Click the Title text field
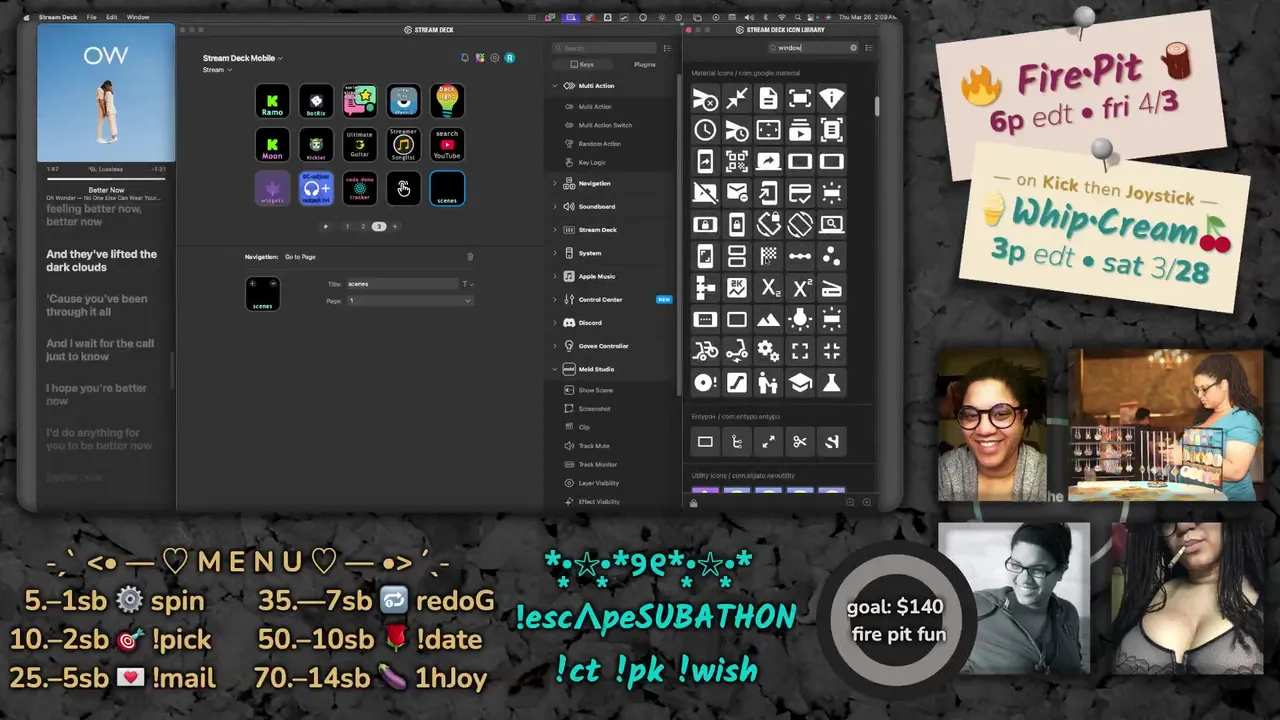This screenshot has width=1280, height=720. 402,284
